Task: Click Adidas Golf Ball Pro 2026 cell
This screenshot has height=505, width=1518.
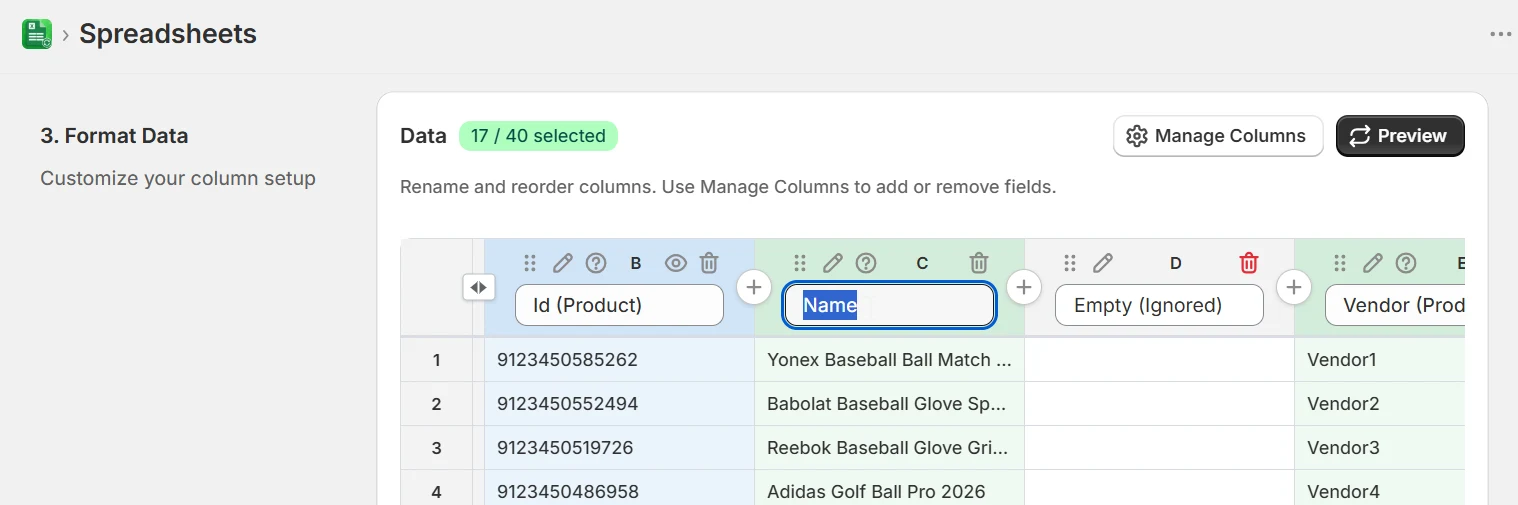Action: click(889, 488)
